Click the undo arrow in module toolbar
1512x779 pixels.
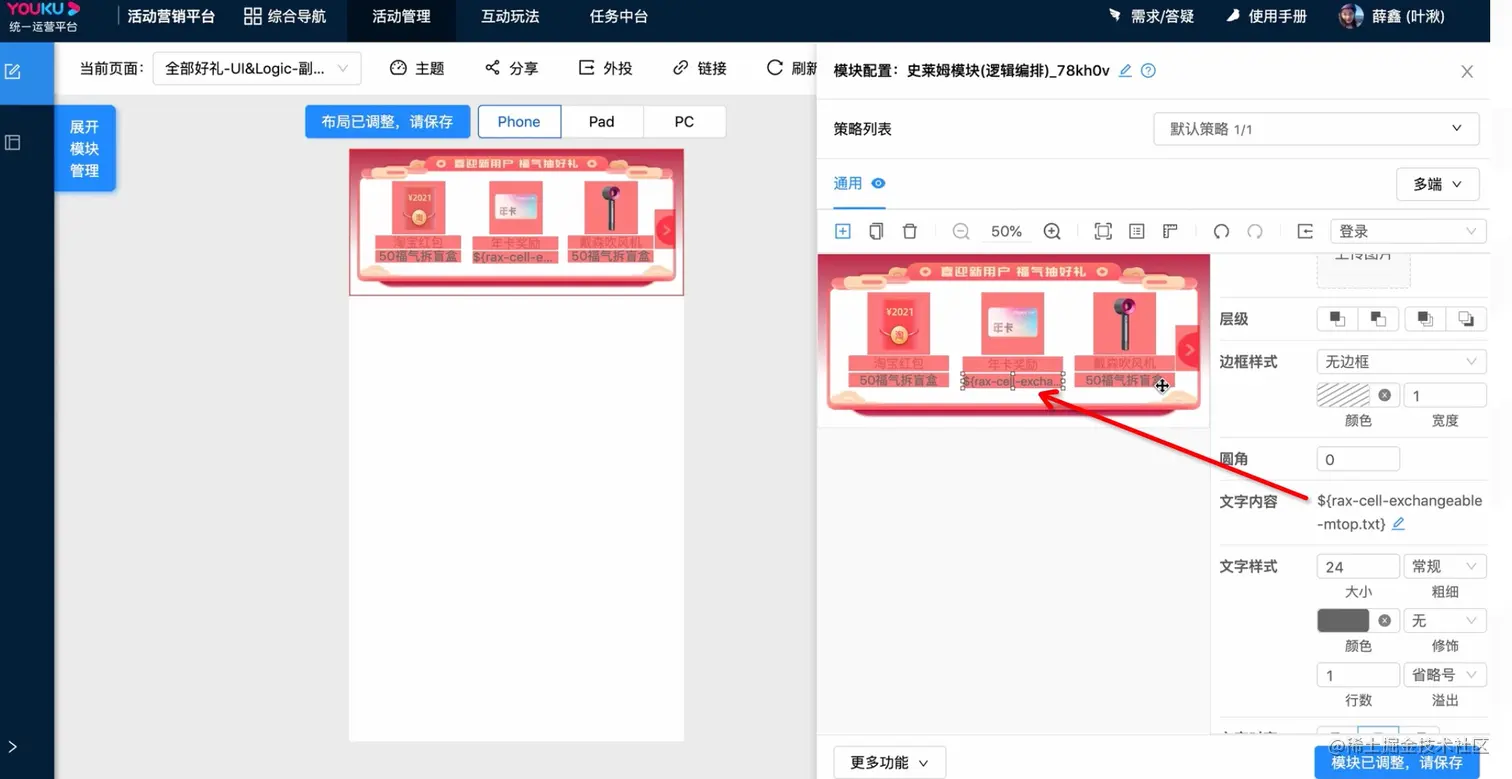coord(1221,231)
